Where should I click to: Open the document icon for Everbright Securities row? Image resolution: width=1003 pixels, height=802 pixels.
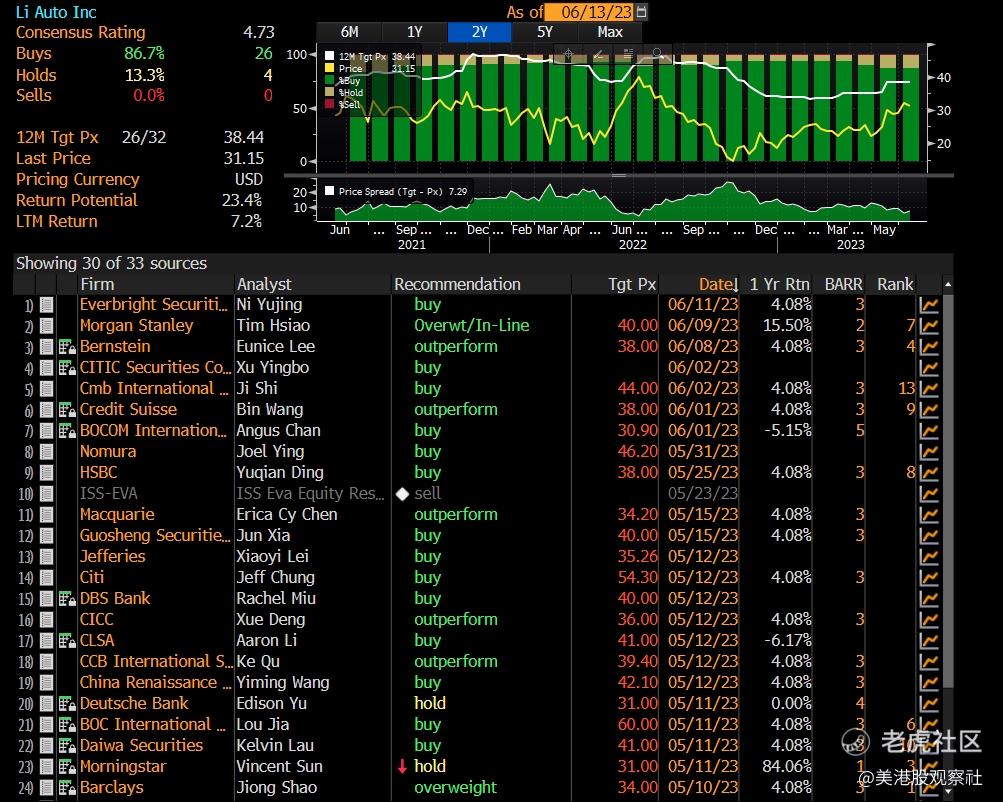click(46, 304)
